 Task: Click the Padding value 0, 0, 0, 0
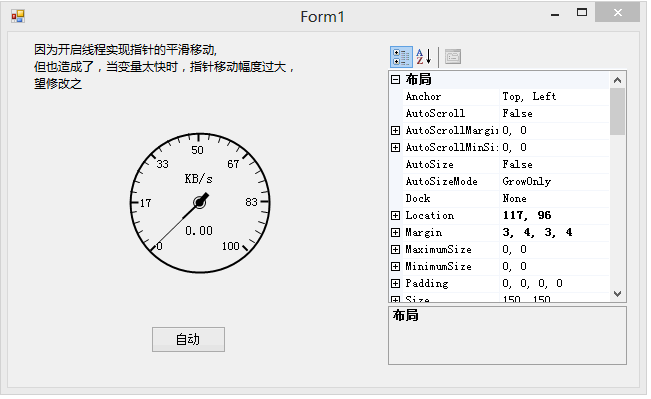pos(532,284)
